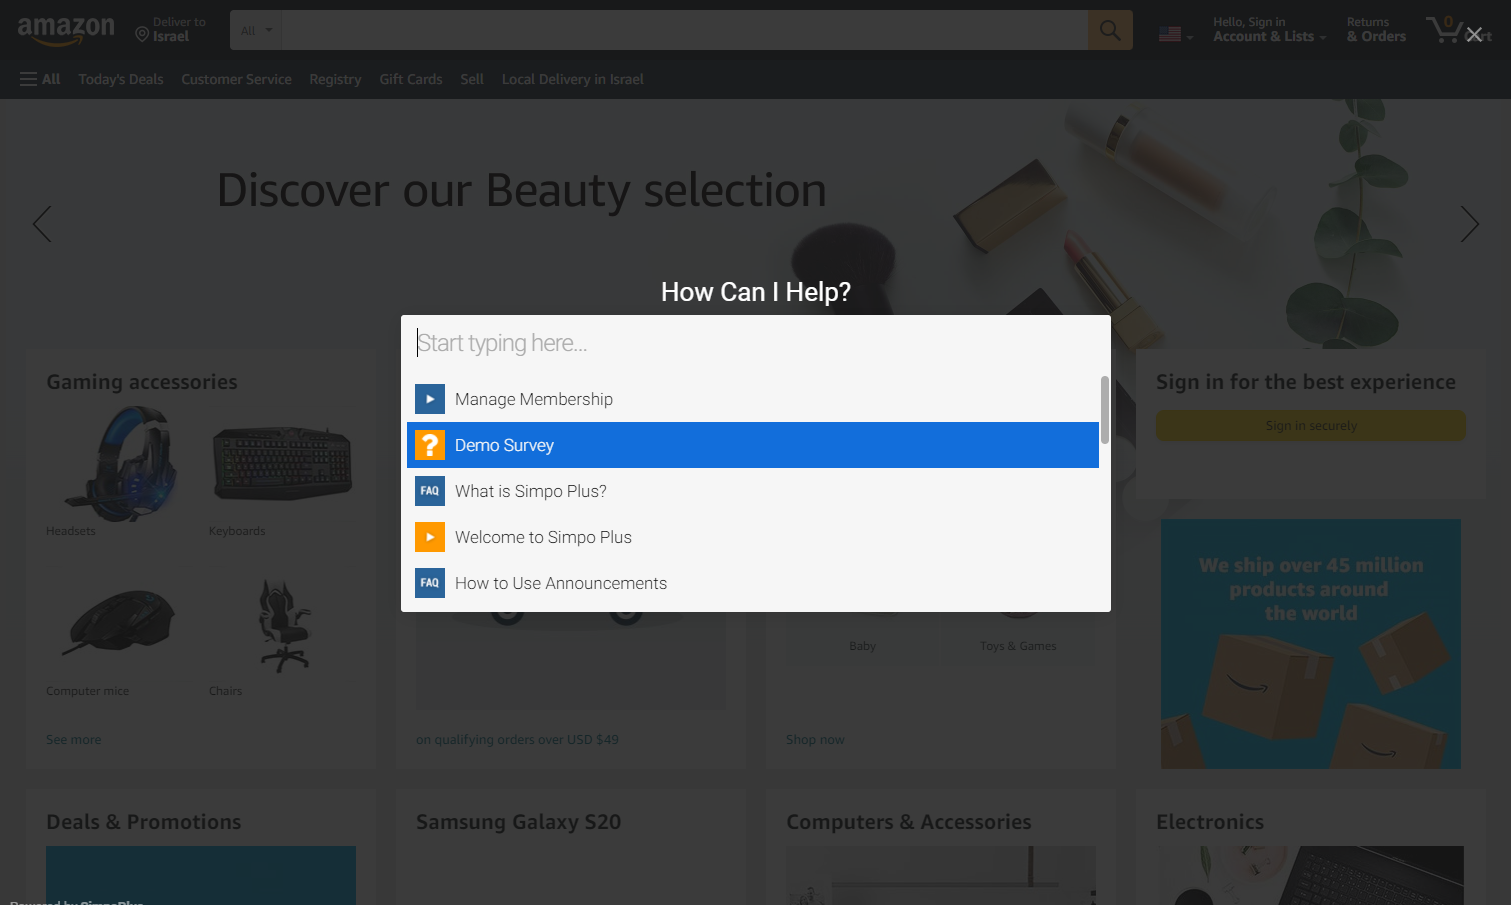
Task: Open Customer Service in navigation bar
Action: [x=237, y=79]
